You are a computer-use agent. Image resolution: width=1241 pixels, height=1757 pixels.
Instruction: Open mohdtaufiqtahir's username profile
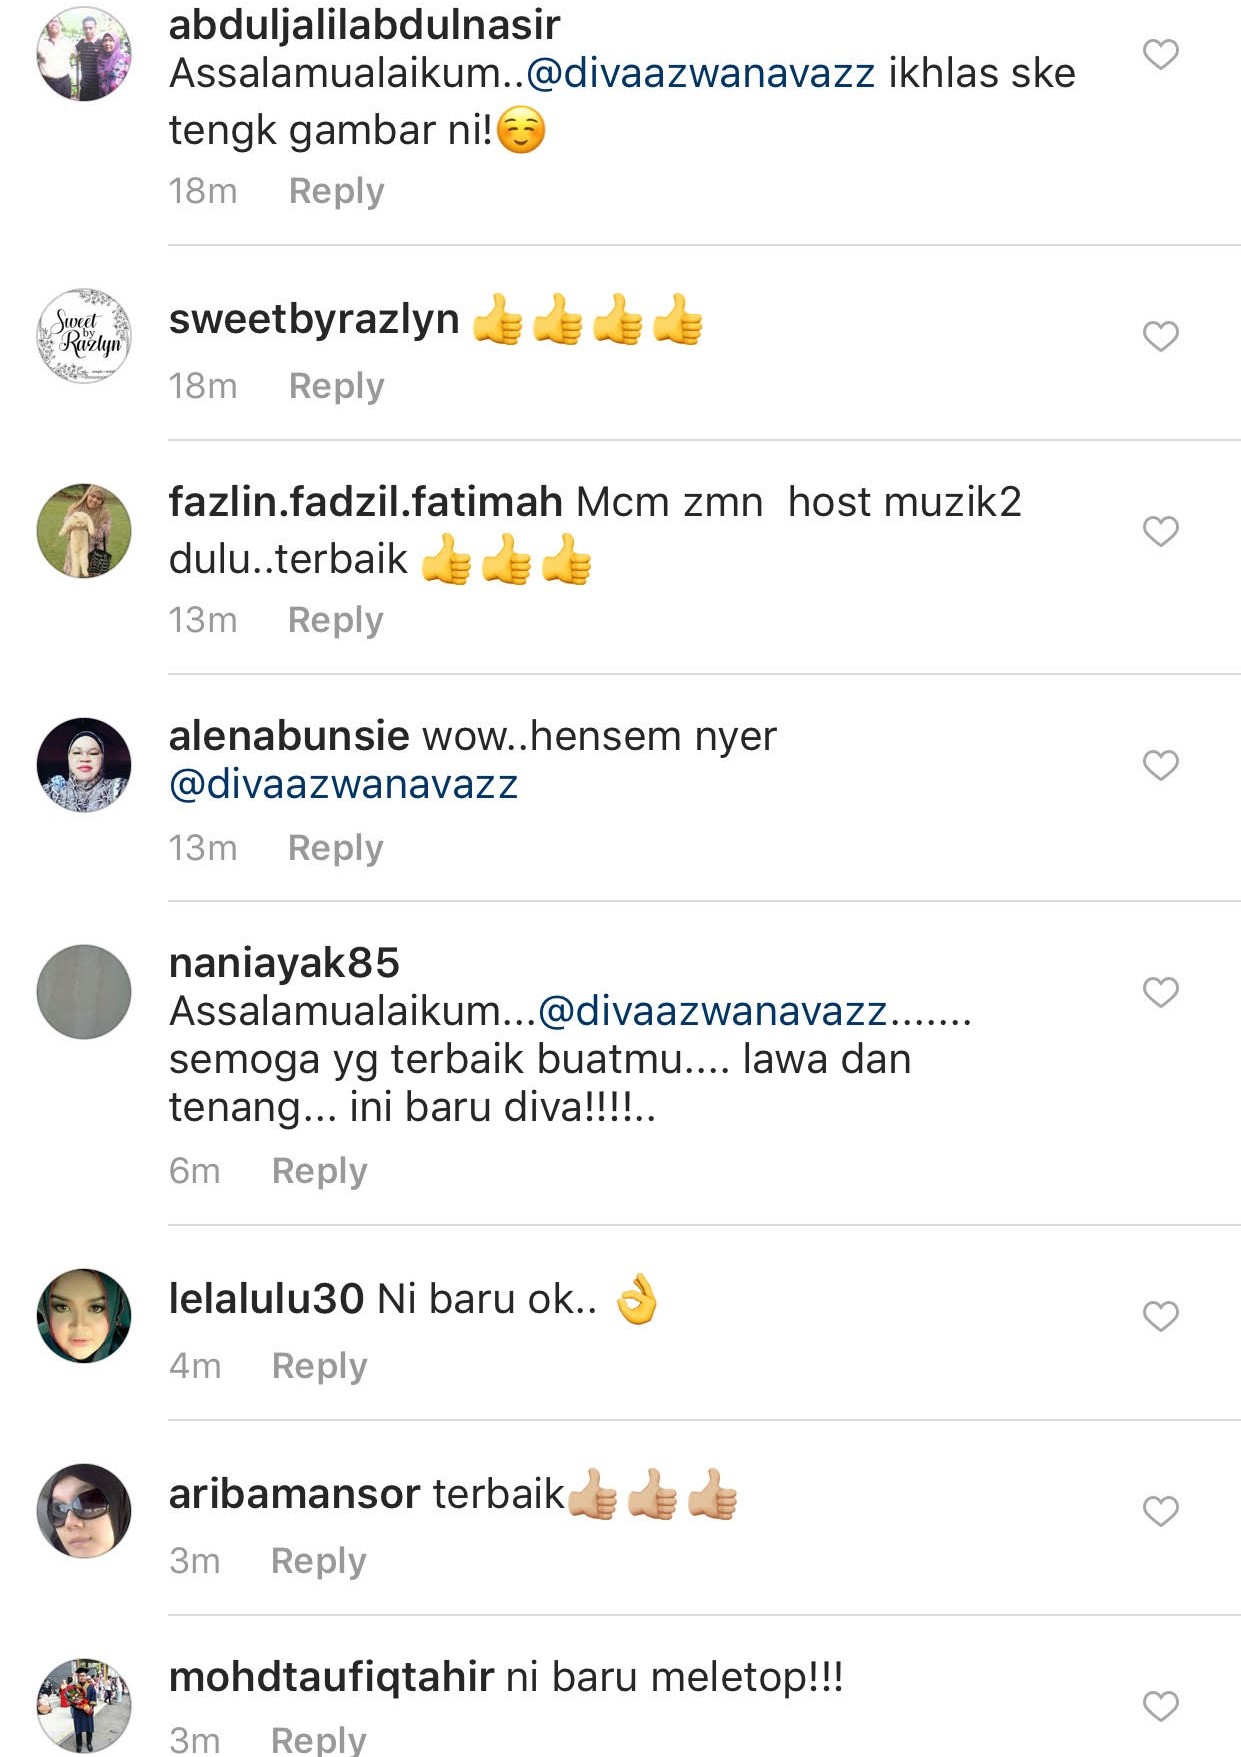tap(331, 1677)
